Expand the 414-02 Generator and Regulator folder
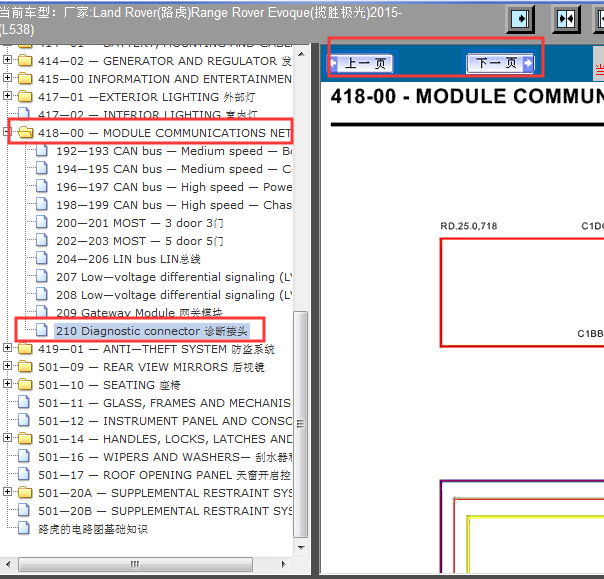 7,60
